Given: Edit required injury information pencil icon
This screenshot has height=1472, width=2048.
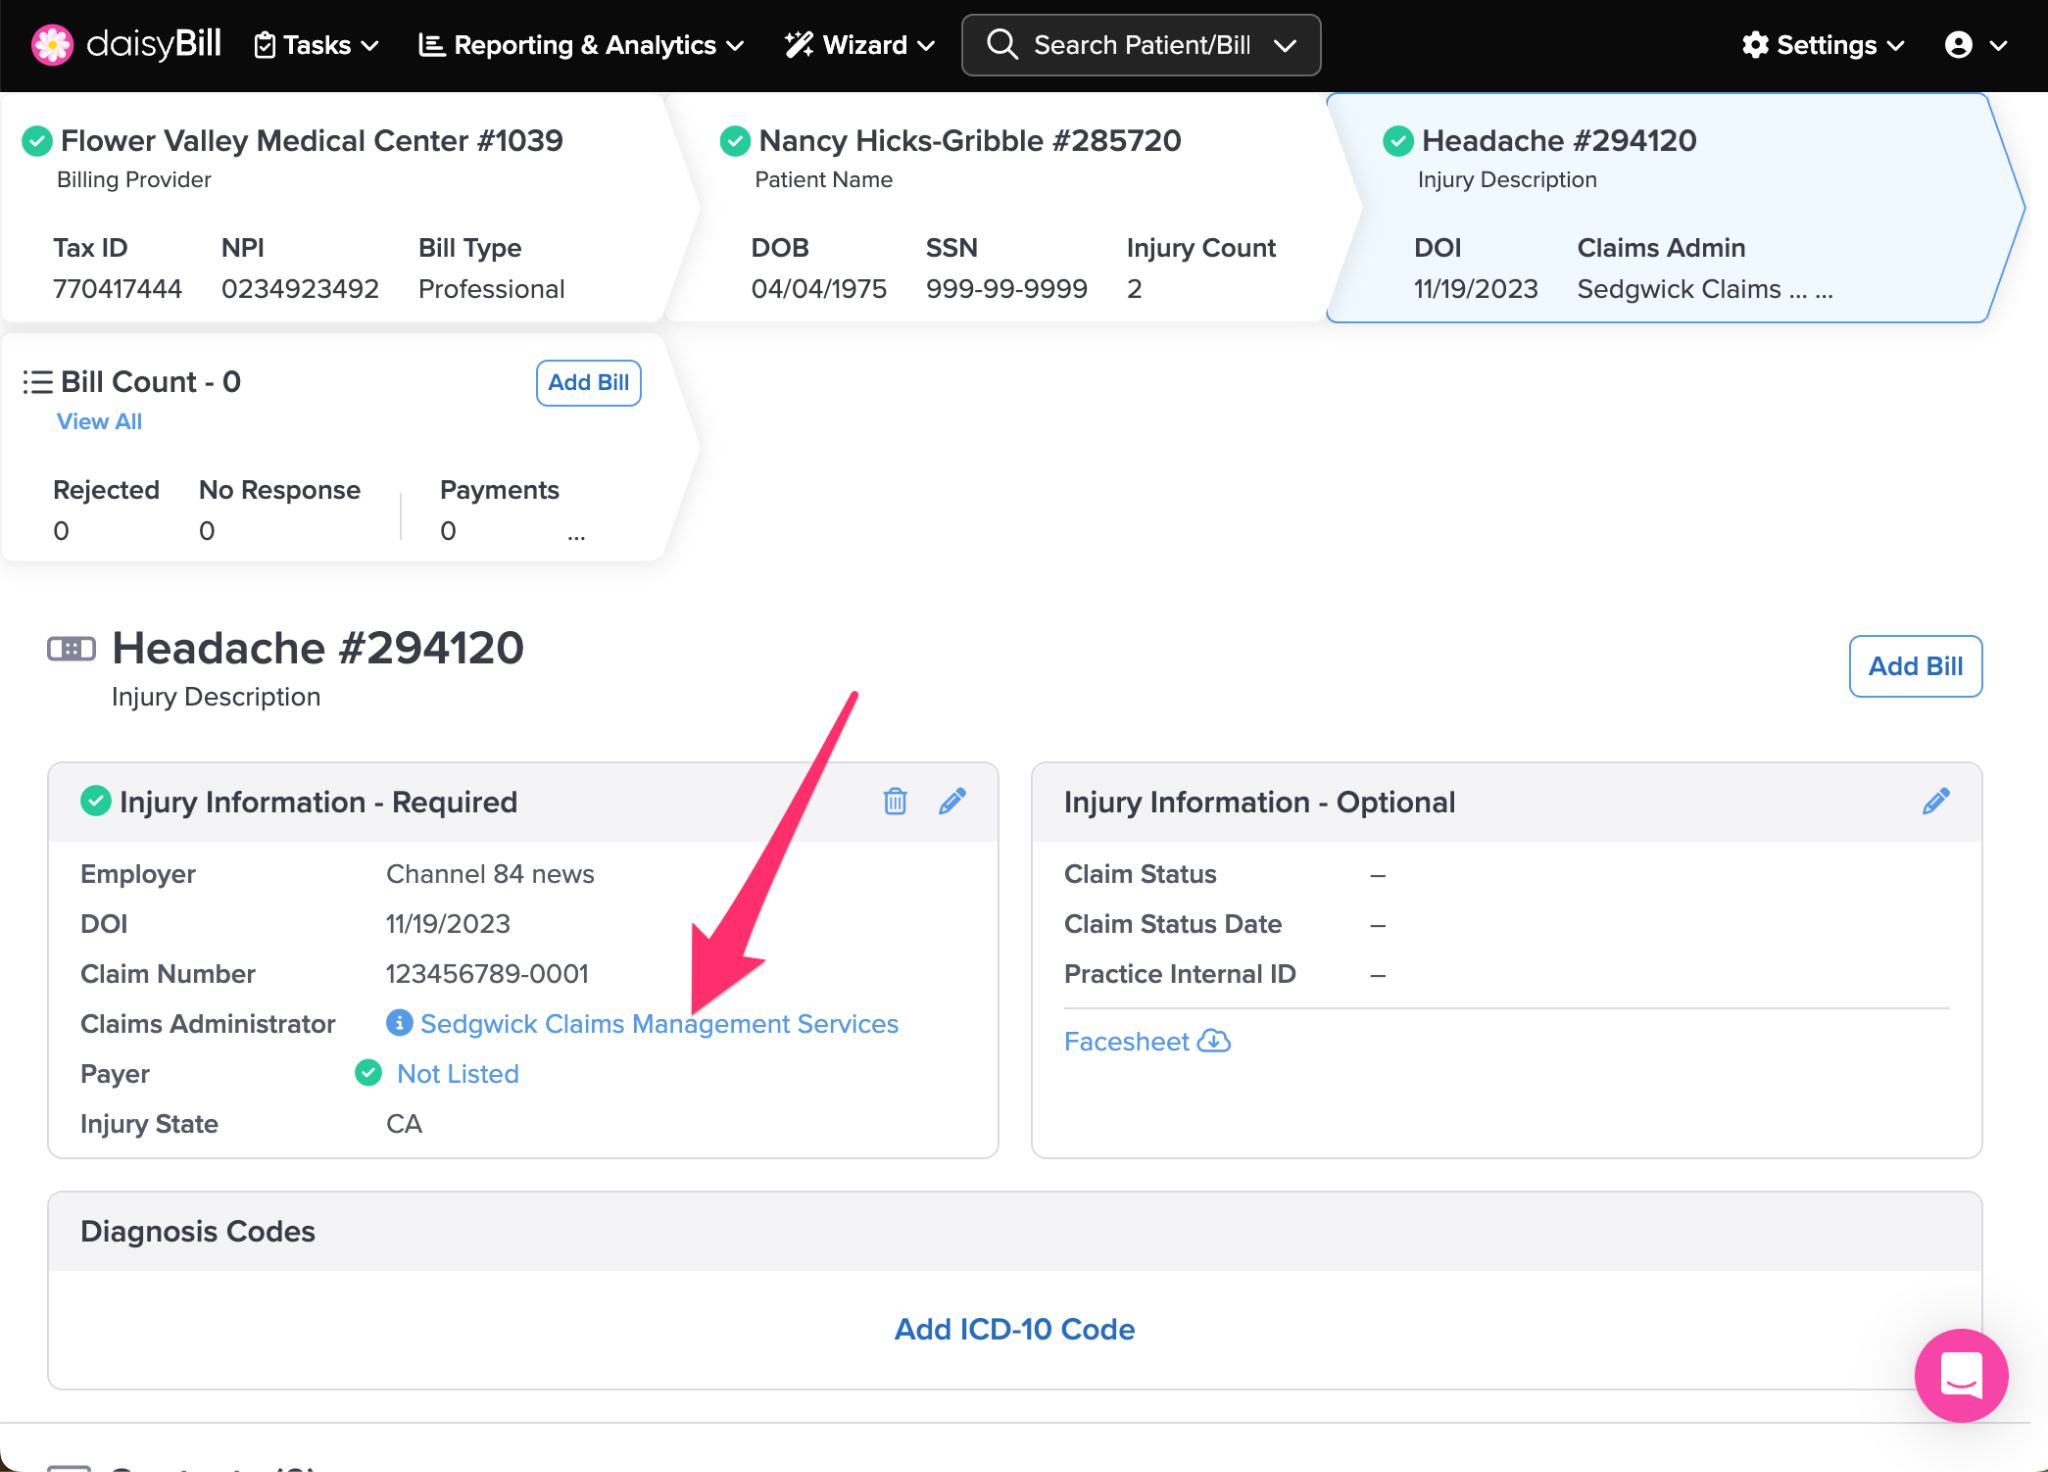Looking at the screenshot, I should click(952, 801).
